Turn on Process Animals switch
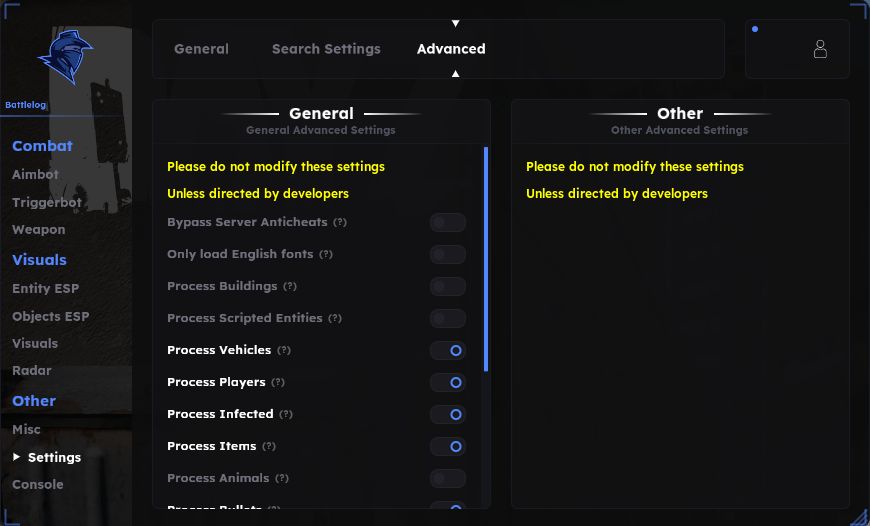Viewport: 870px width, 526px height. tap(447, 478)
